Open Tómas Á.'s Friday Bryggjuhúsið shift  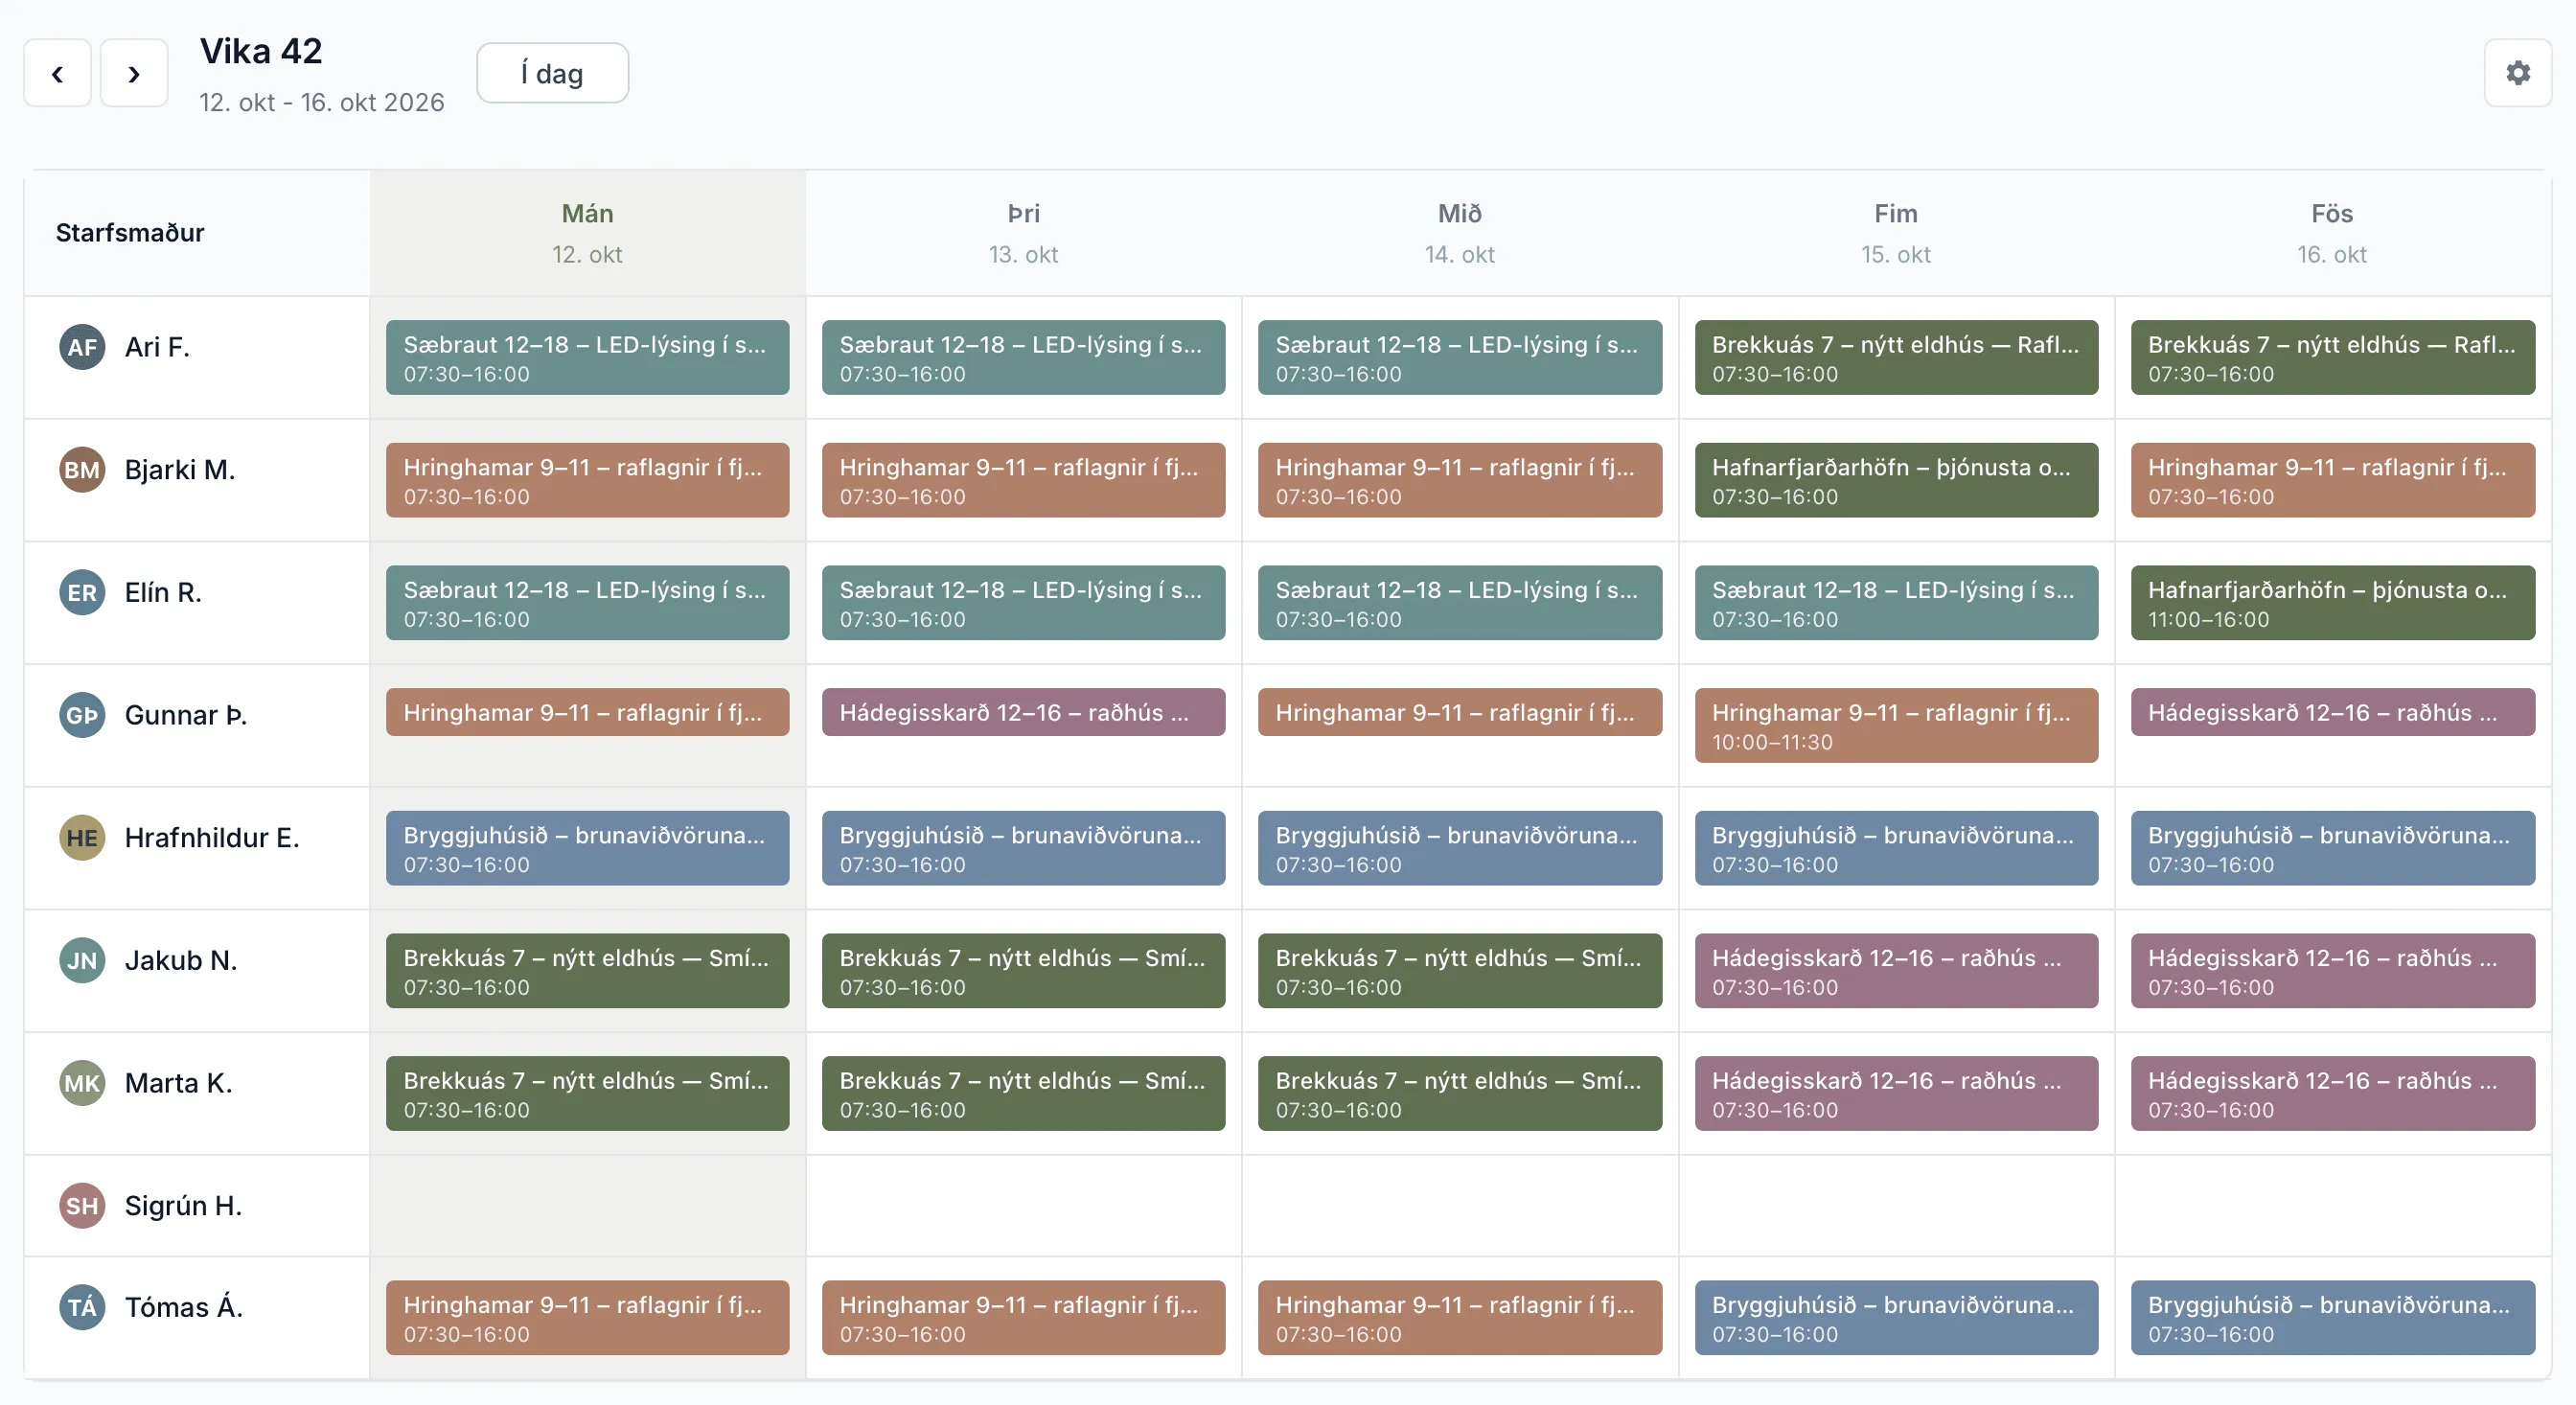click(2332, 1318)
